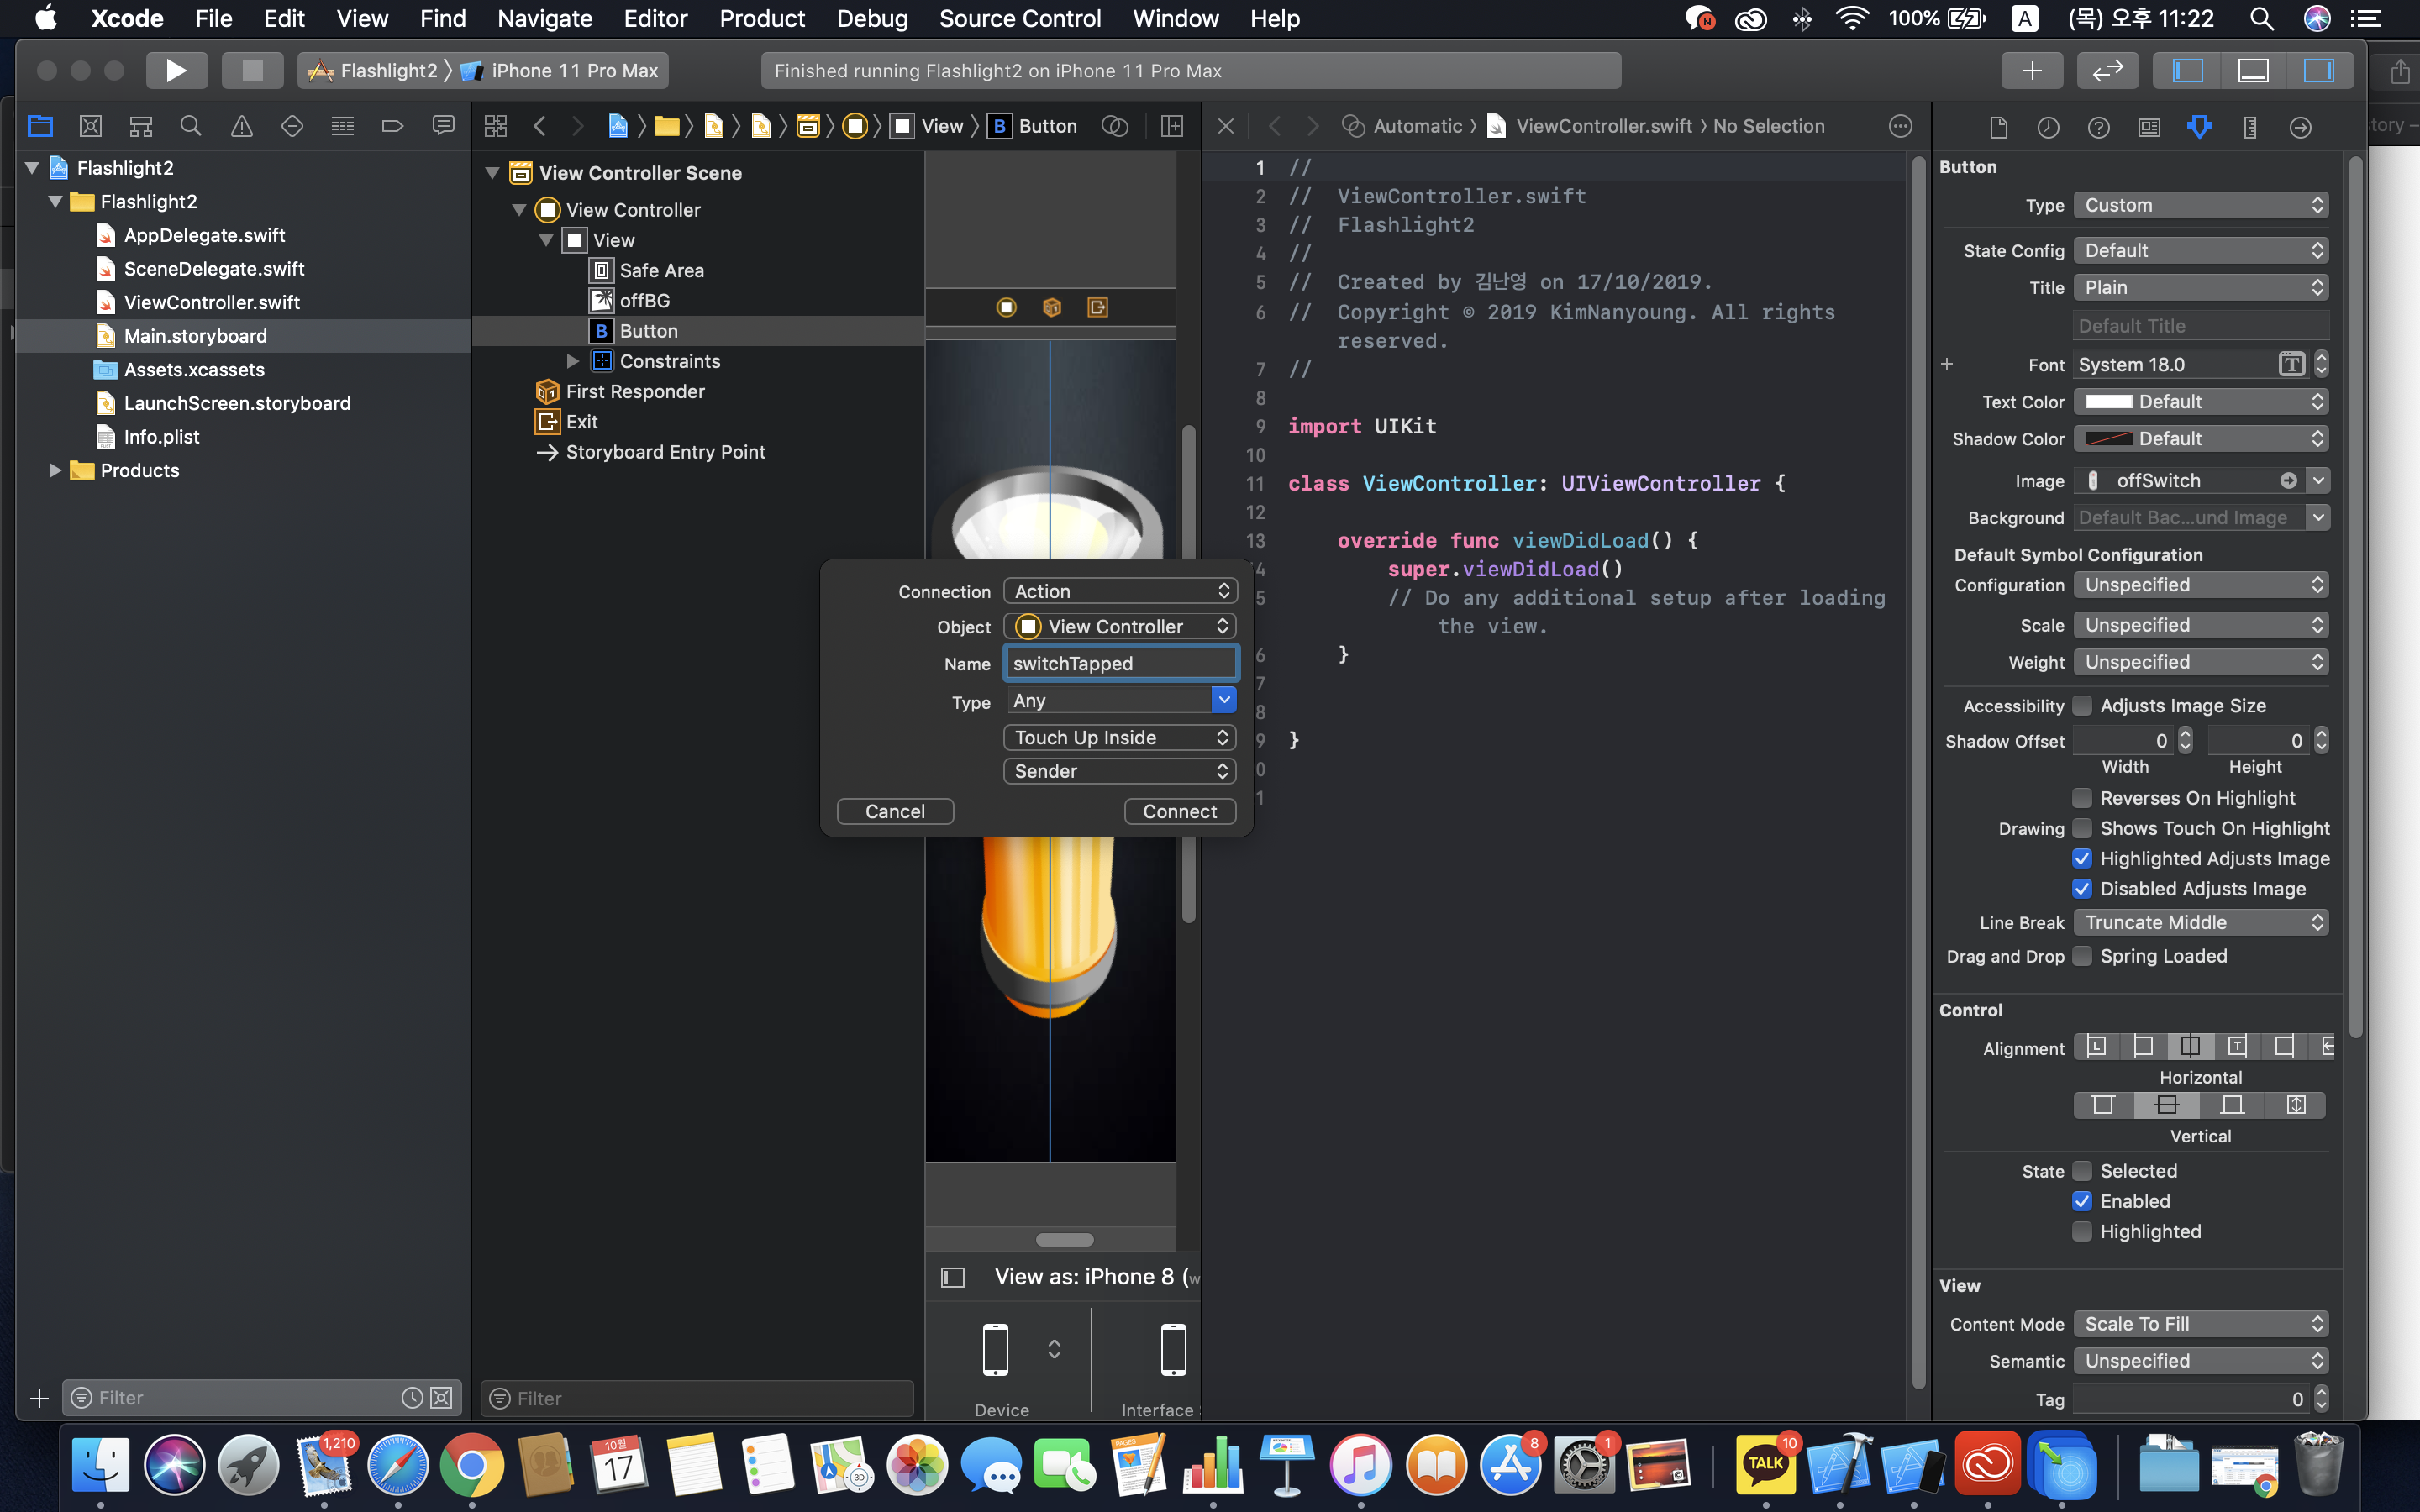The width and height of the screenshot is (2420, 1512).
Task: Click the Stop button in toolbar
Action: [x=252, y=70]
